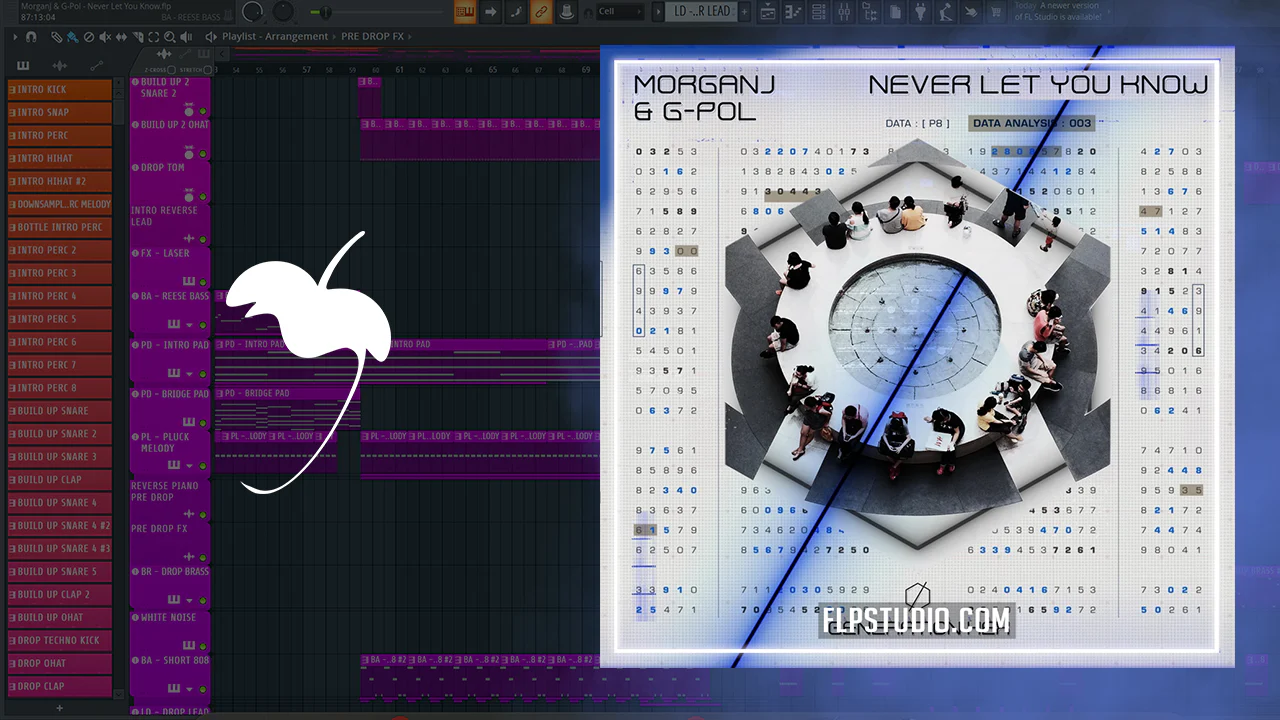Viewport: 1280px width, 720px height.
Task: Adjust the main volume knob
Action: point(252,11)
